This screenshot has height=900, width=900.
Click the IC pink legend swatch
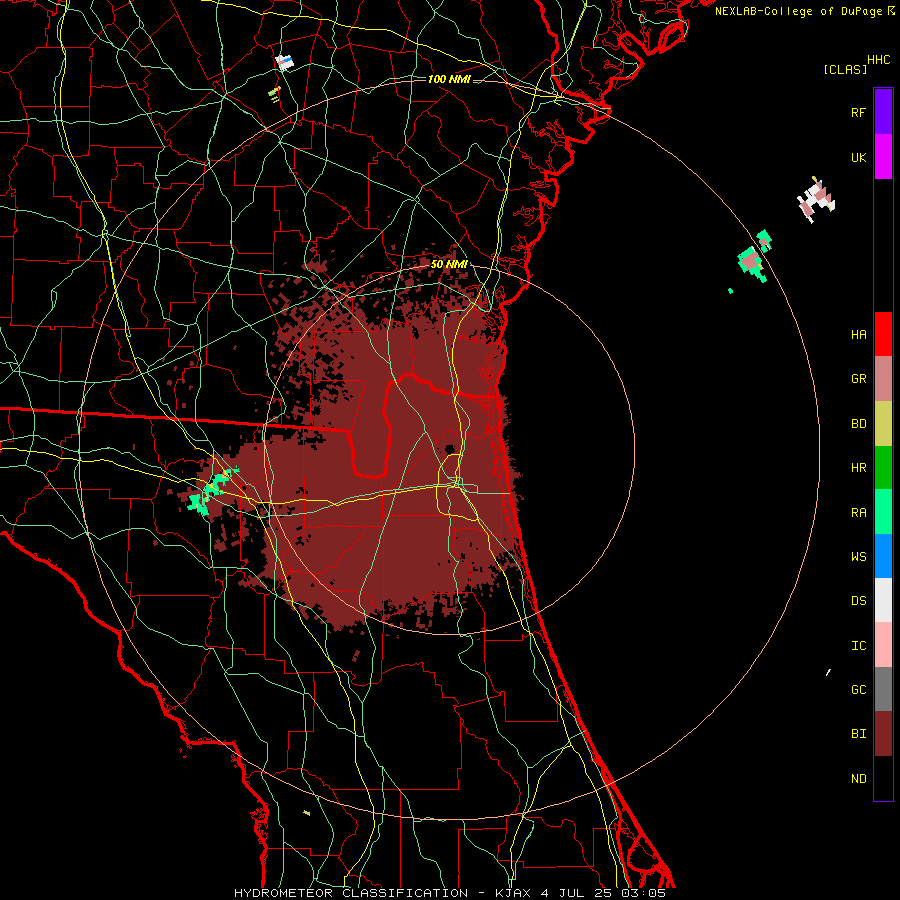[x=883, y=645]
